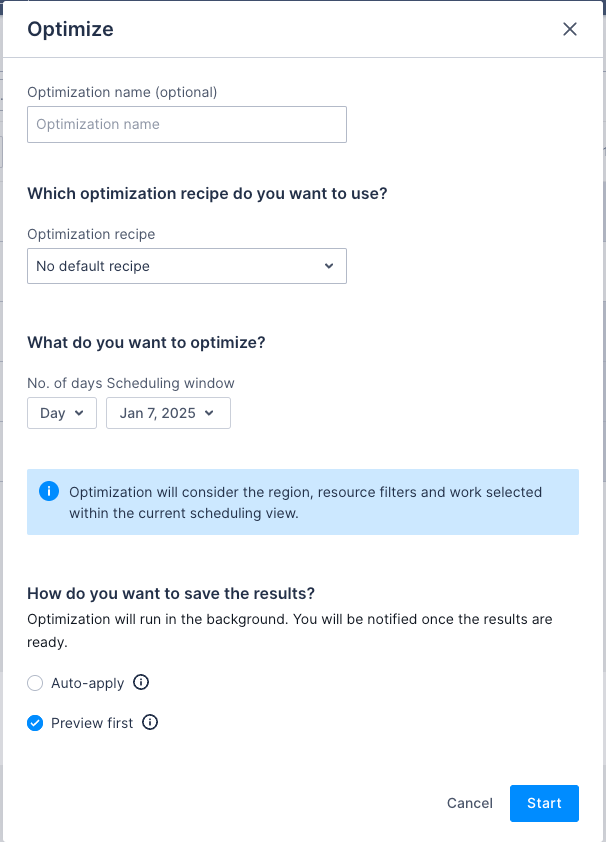606x842 pixels.
Task: Click the Optimization name text field
Action: click(187, 124)
